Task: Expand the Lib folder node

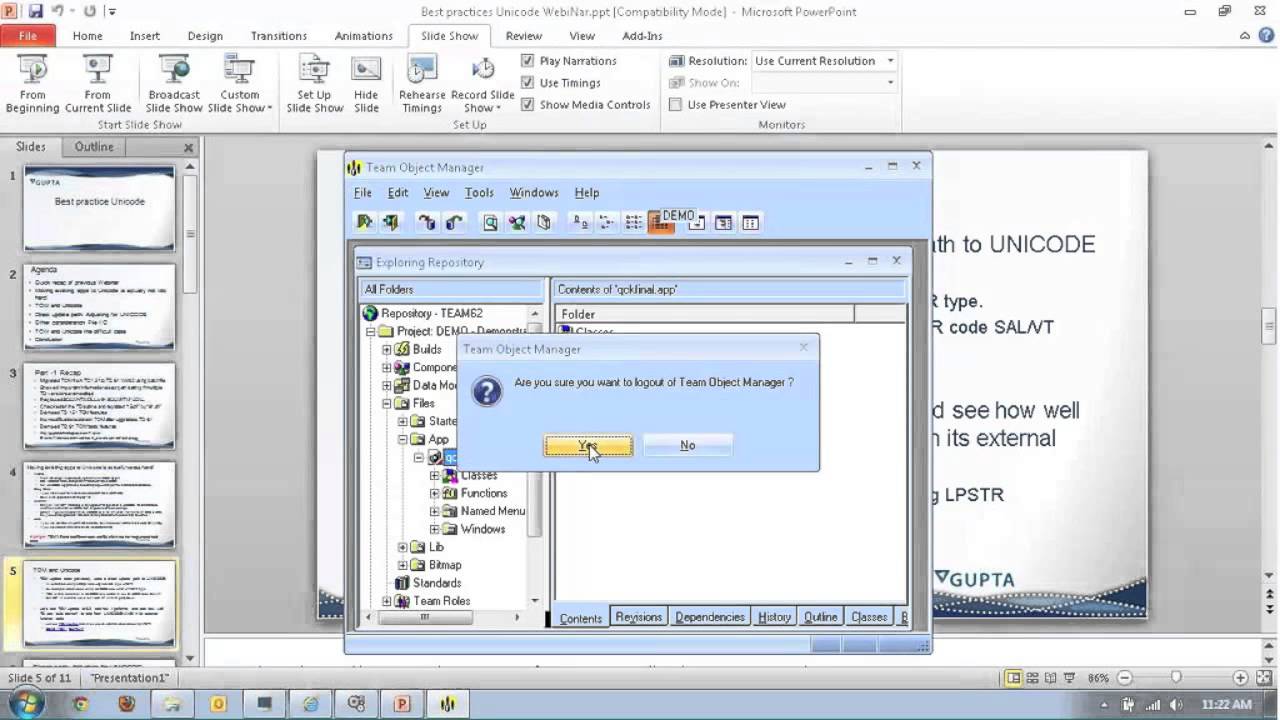Action: [x=403, y=547]
